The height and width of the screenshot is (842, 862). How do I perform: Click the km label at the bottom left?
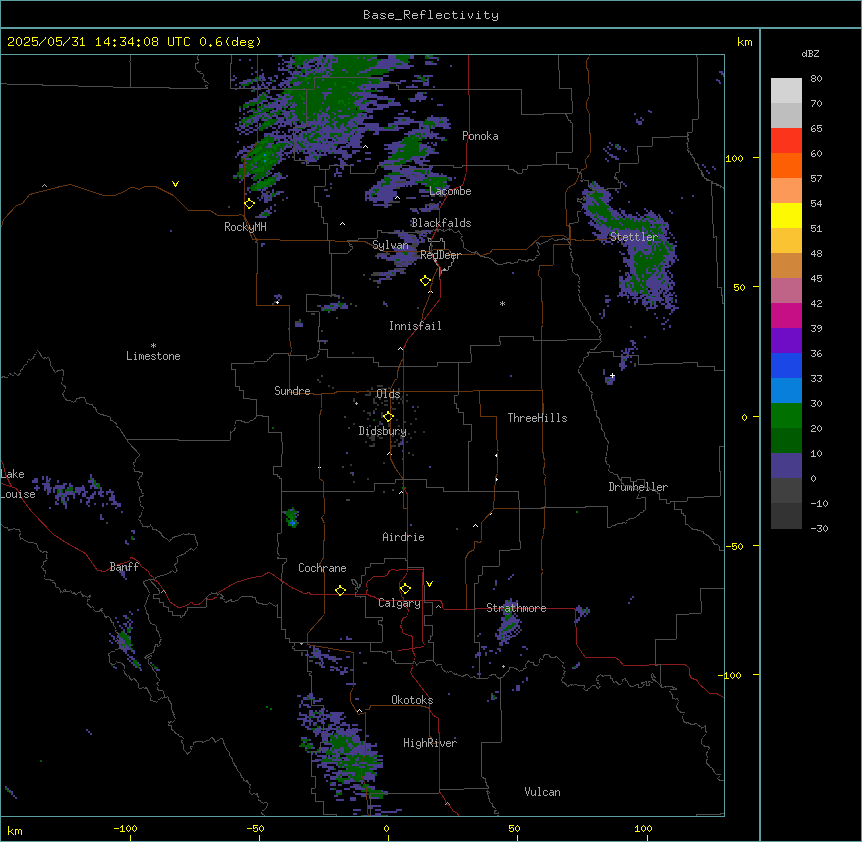tap(15, 830)
